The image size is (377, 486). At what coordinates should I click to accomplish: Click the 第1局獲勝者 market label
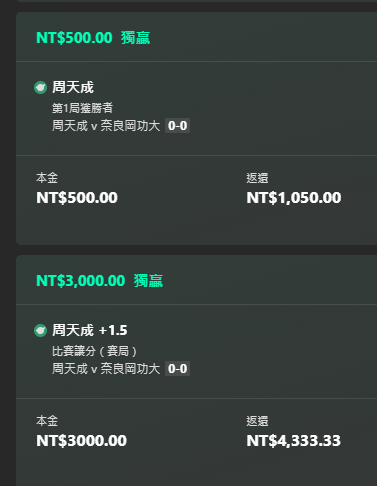click(x=82, y=108)
